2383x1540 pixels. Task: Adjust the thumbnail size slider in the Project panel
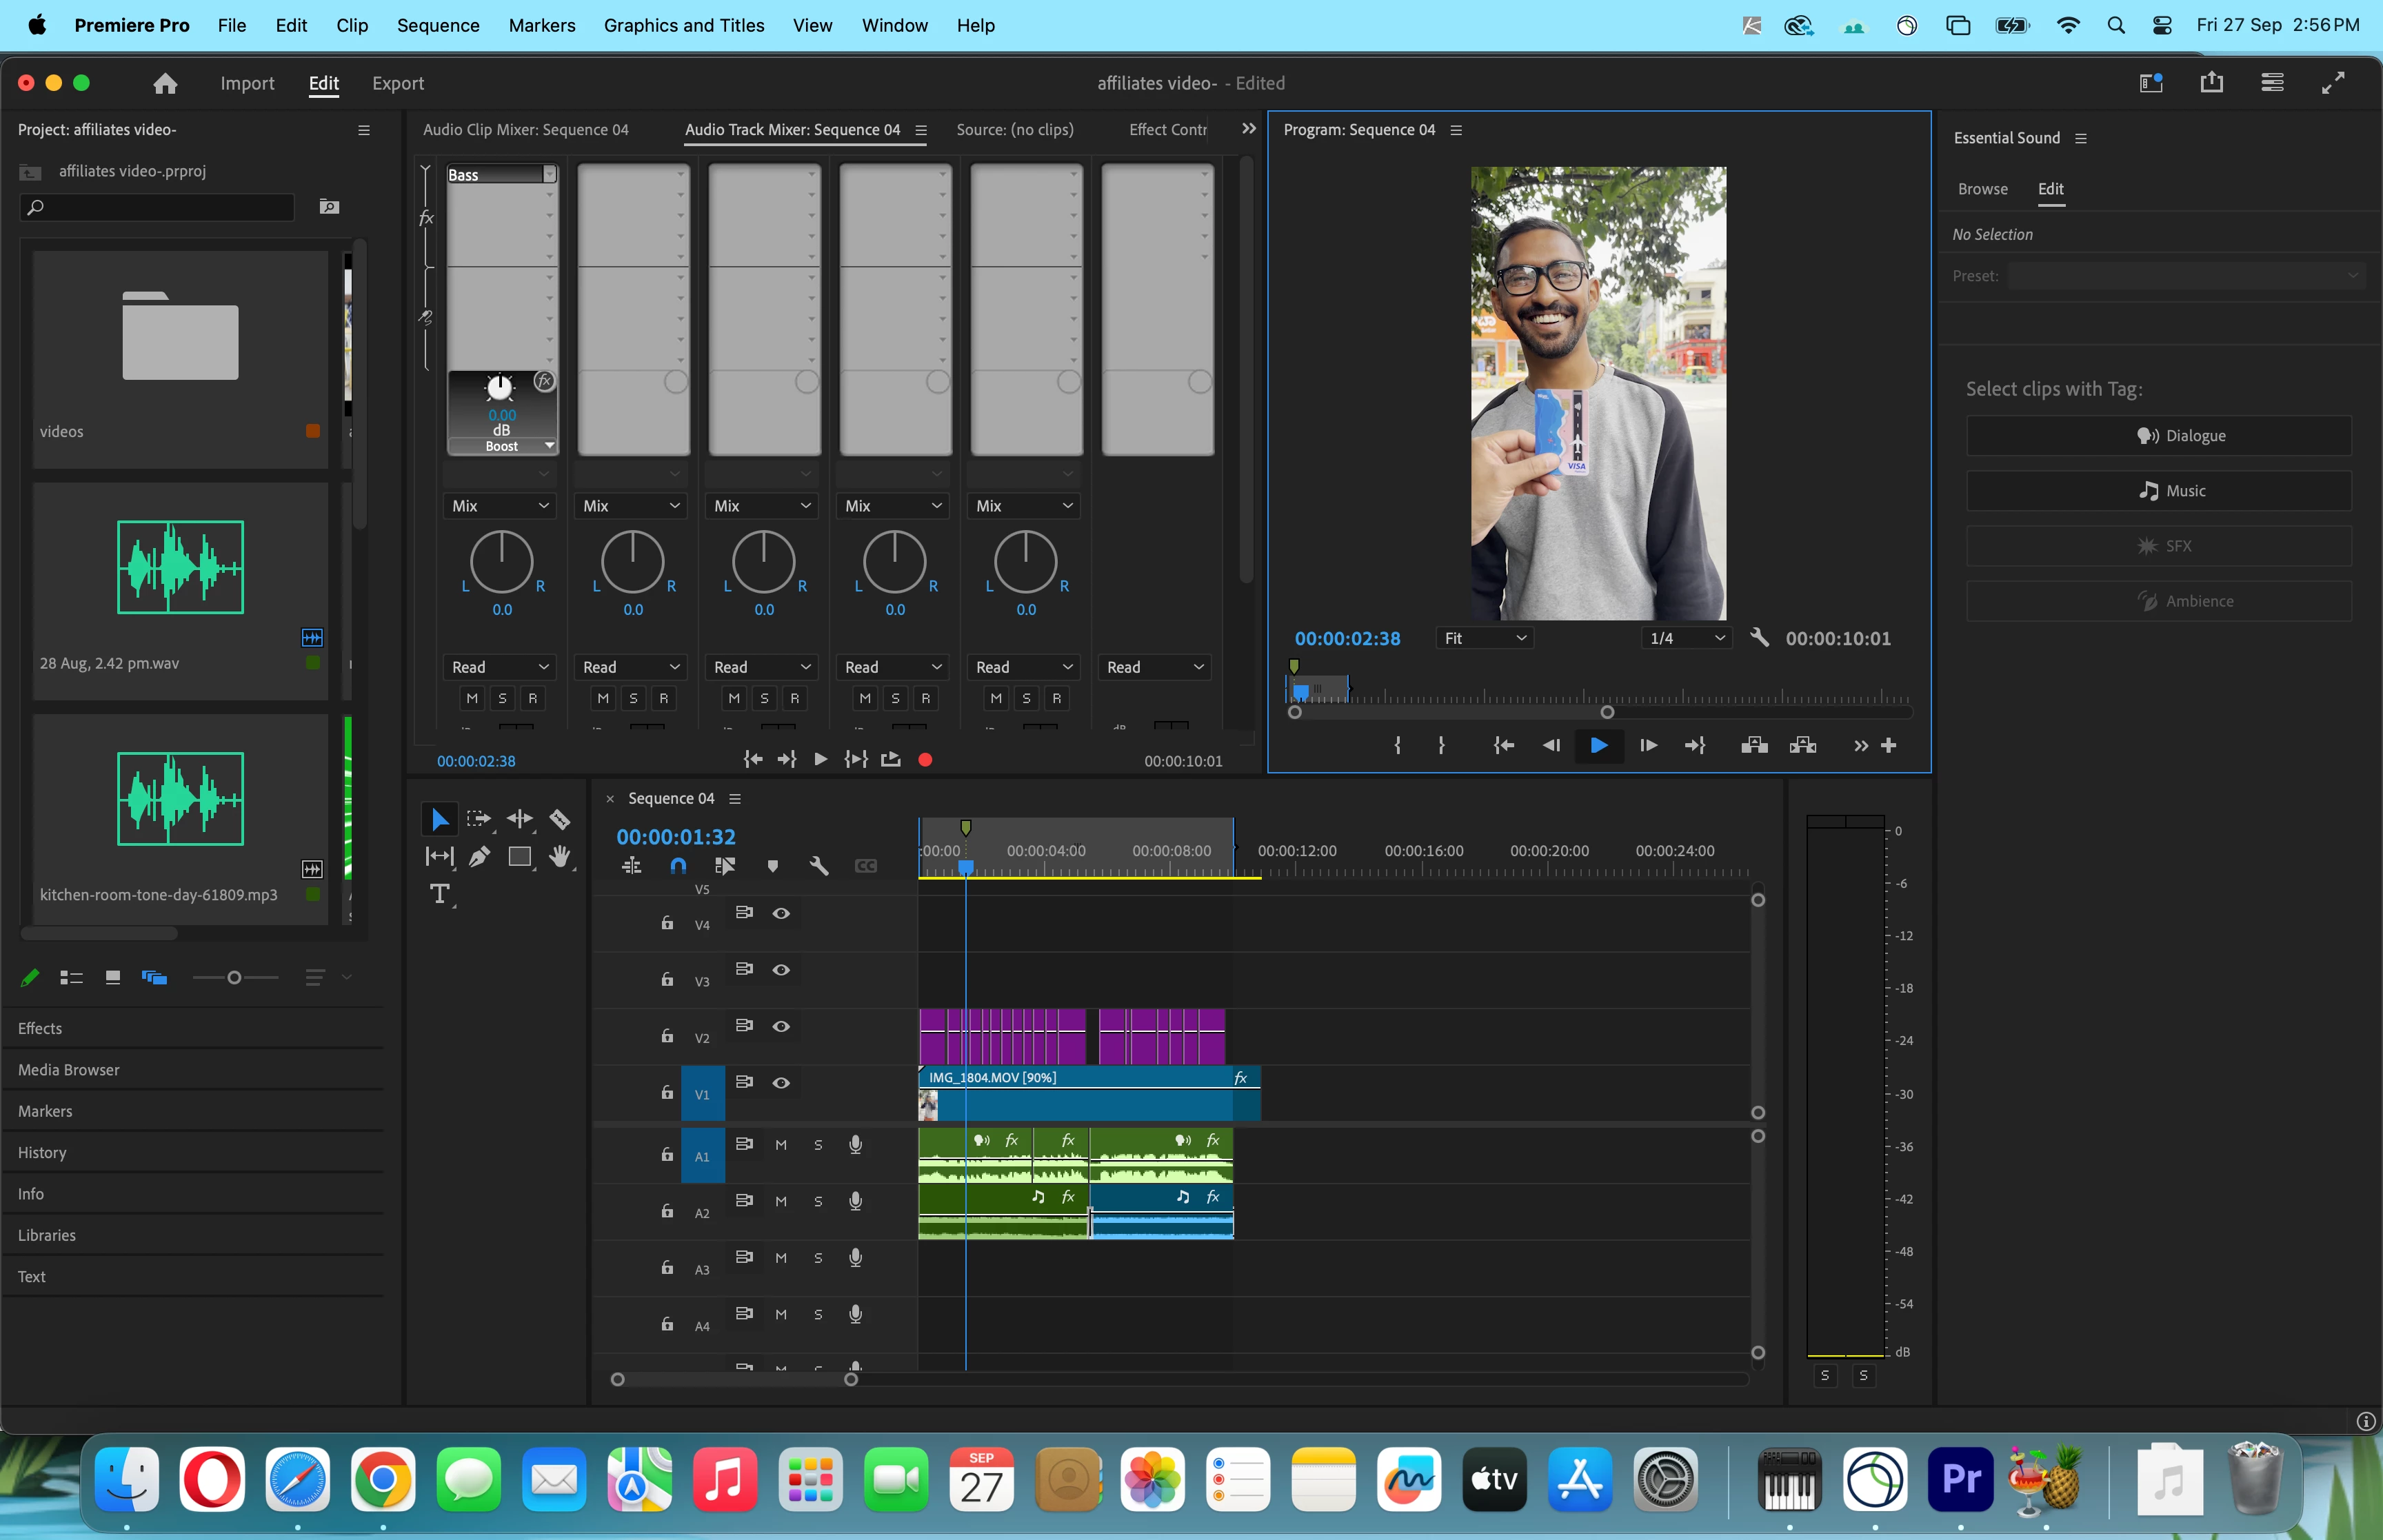[234, 978]
